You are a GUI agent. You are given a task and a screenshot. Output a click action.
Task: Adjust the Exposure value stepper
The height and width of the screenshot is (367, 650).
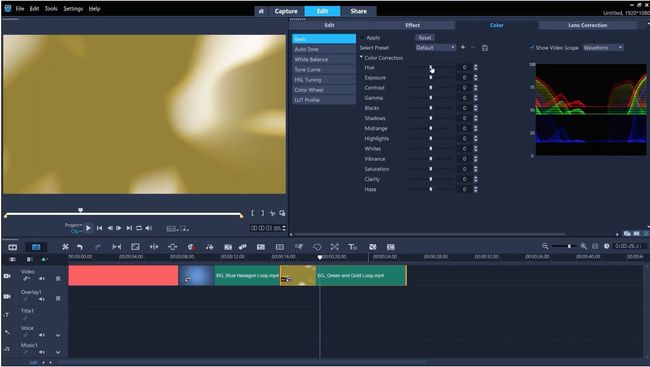tap(475, 78)
